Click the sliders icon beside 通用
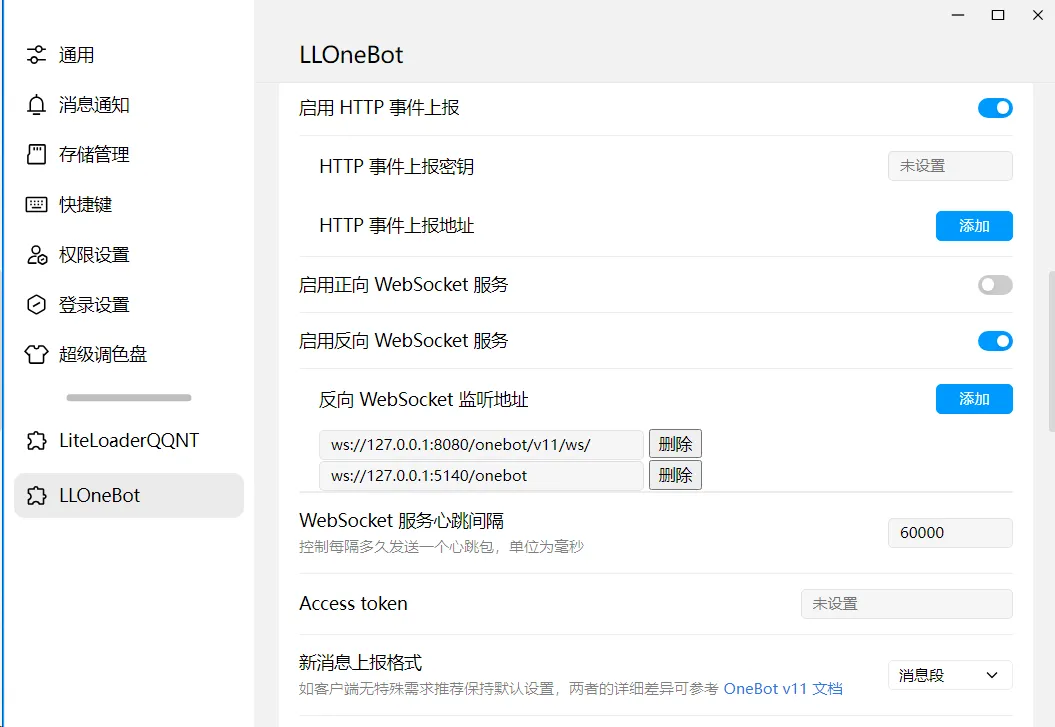1055x727 pixels. pyautogui.click(x=36, y=54)
